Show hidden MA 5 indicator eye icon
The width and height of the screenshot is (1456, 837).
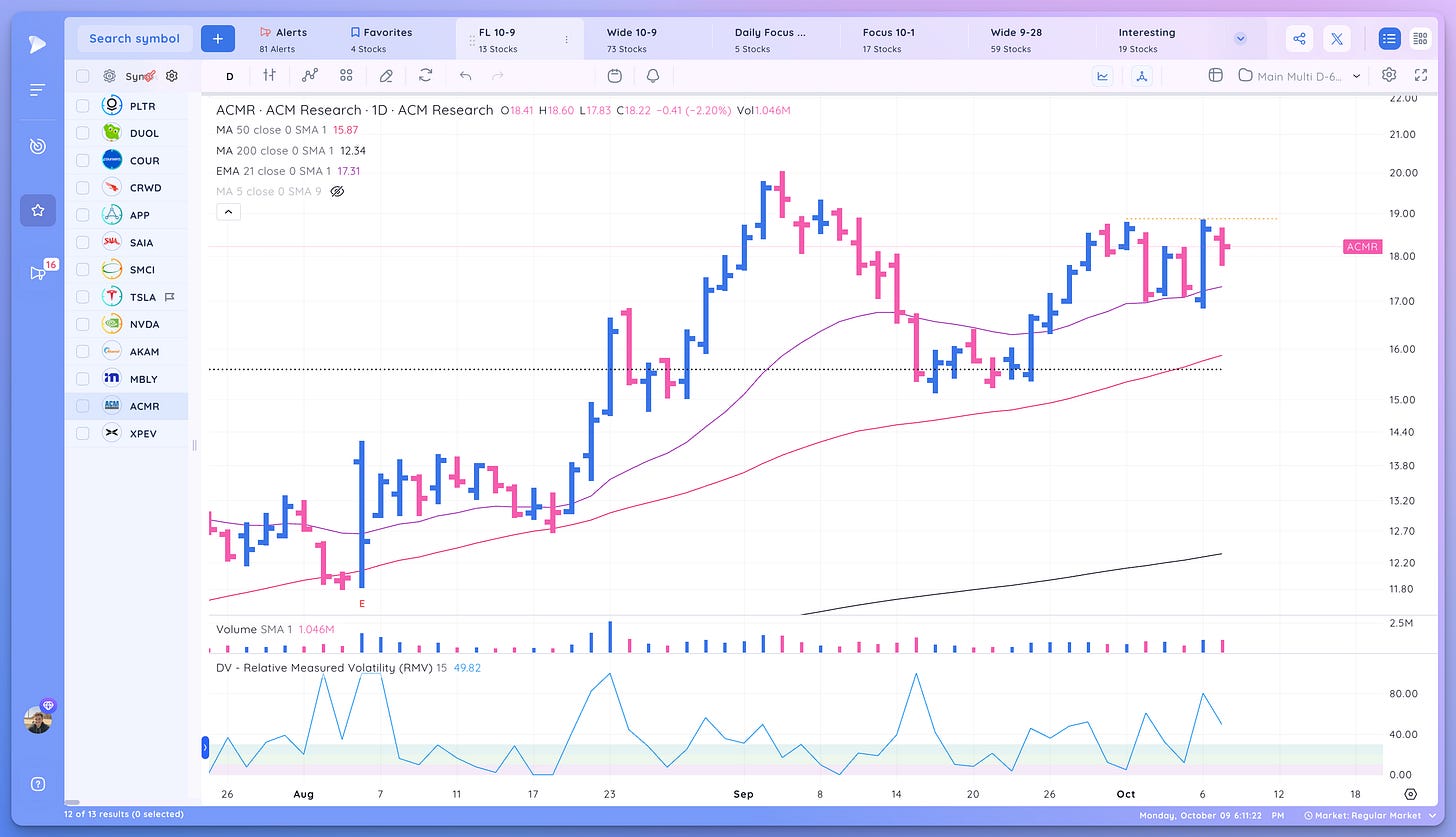[337, 191]
